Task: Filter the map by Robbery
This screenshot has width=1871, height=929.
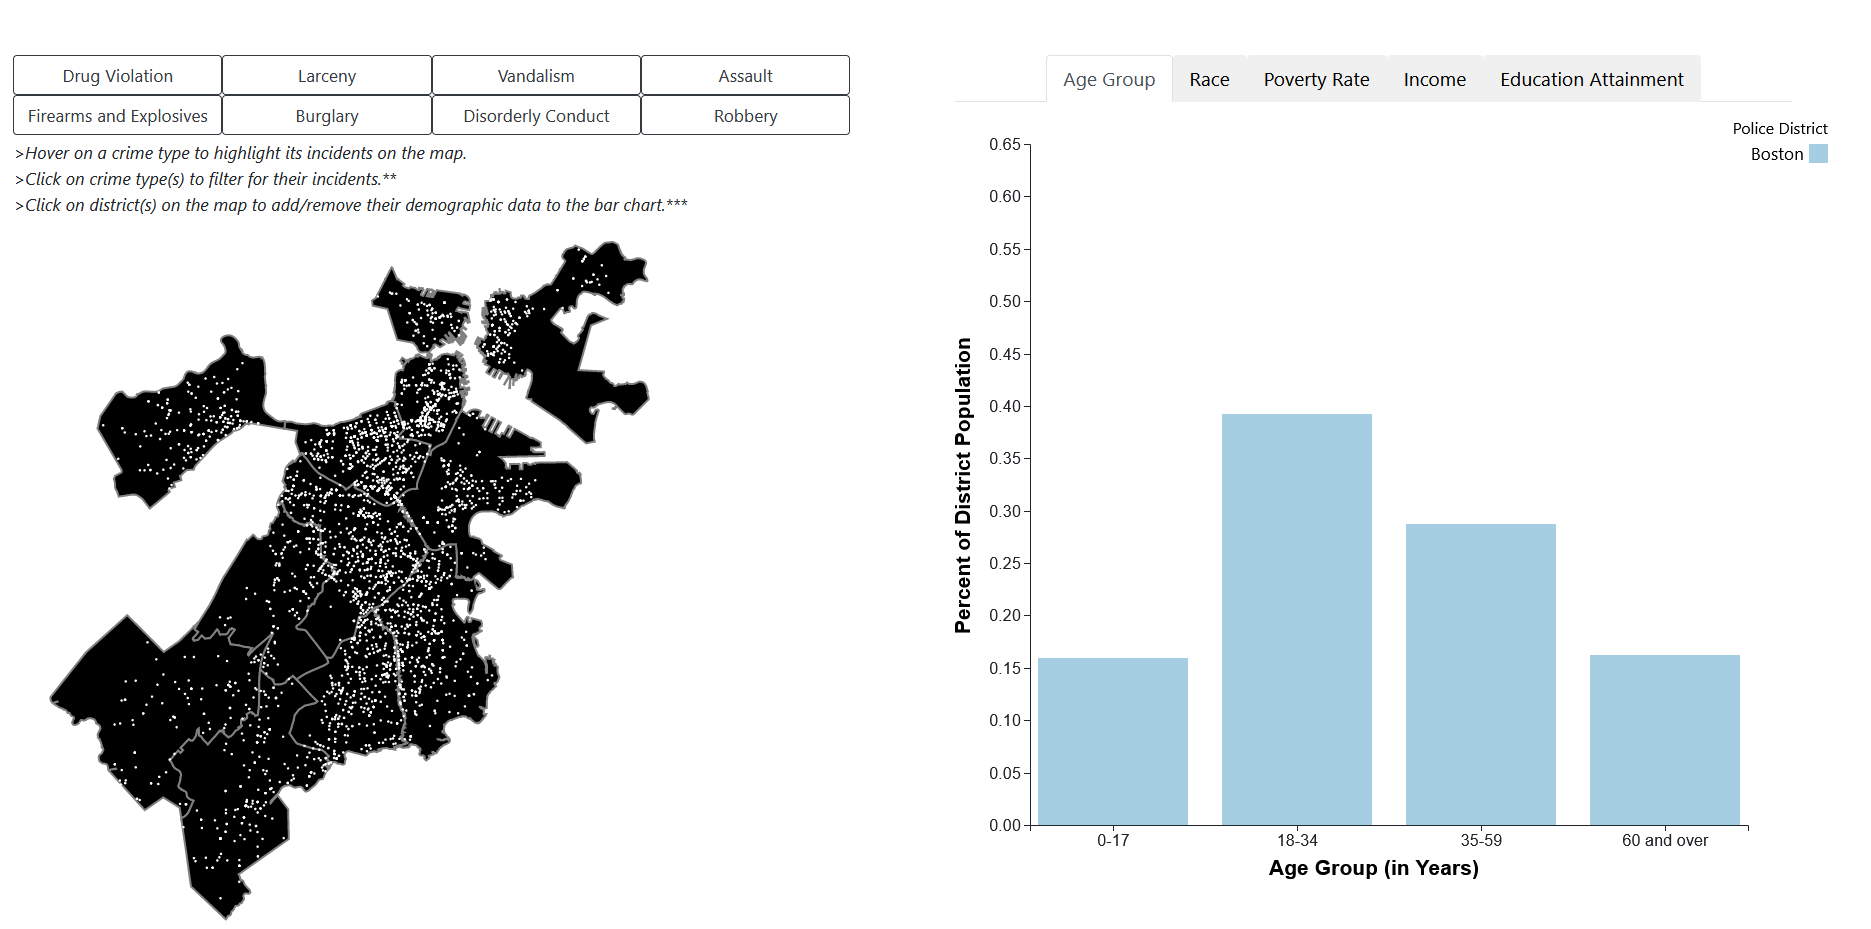Action: (x=745, y=115)
